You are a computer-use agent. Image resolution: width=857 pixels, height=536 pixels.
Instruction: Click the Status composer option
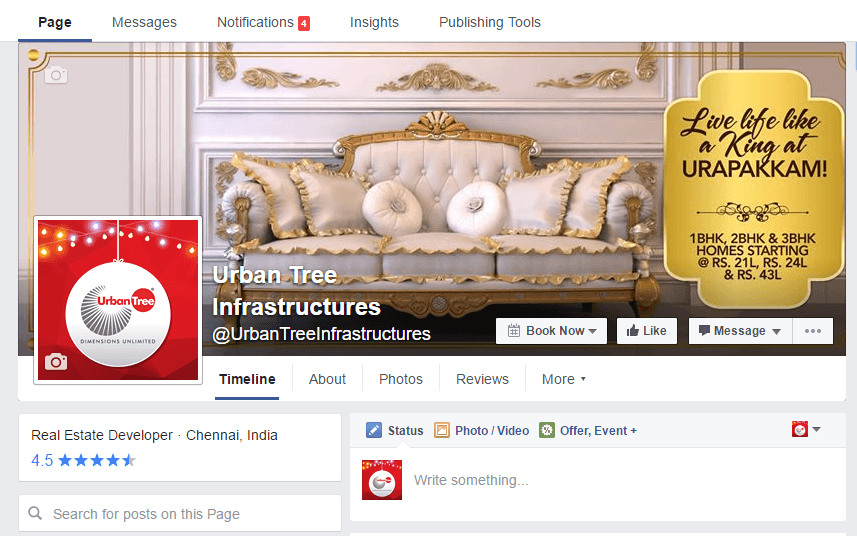[x=395, y=430]
